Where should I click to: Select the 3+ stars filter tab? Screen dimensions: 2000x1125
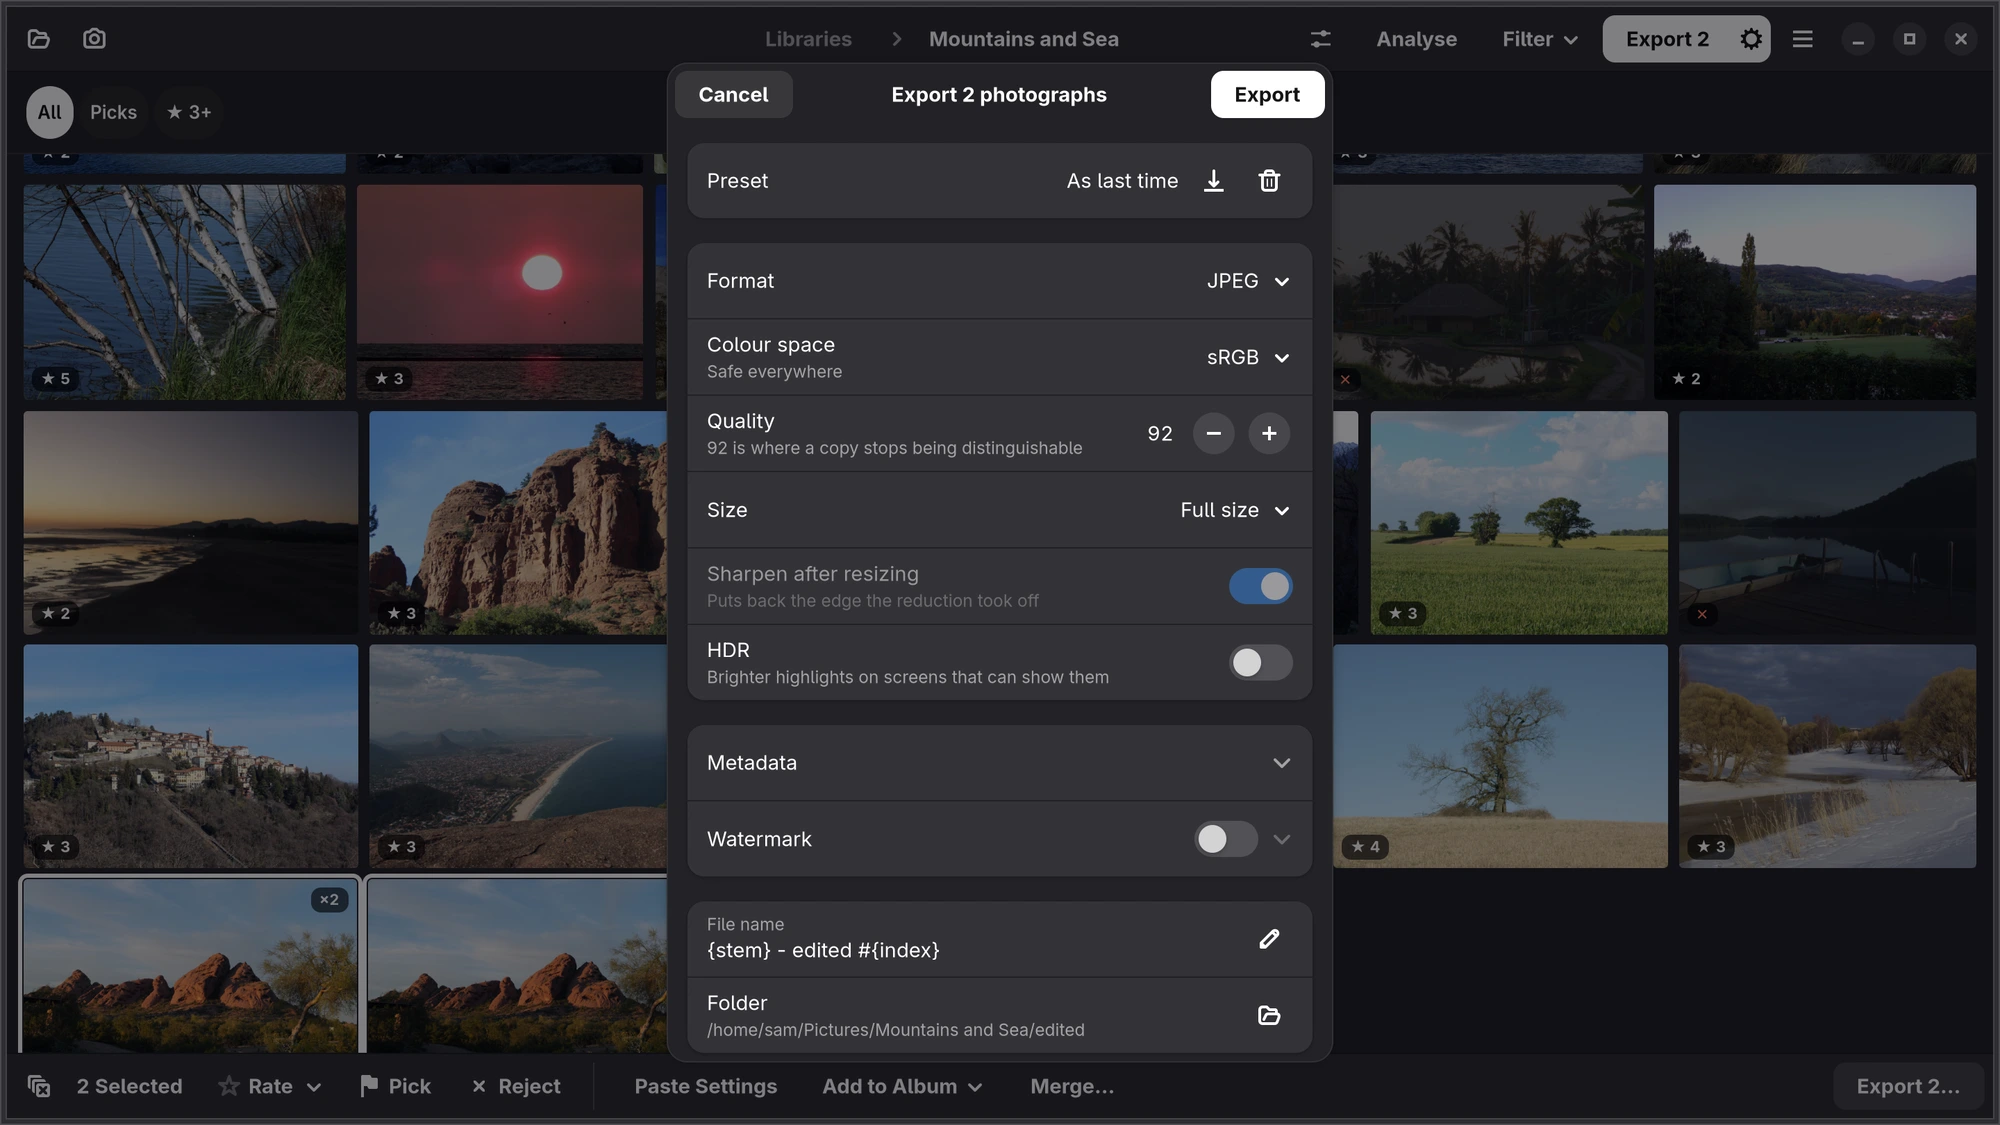189,112
